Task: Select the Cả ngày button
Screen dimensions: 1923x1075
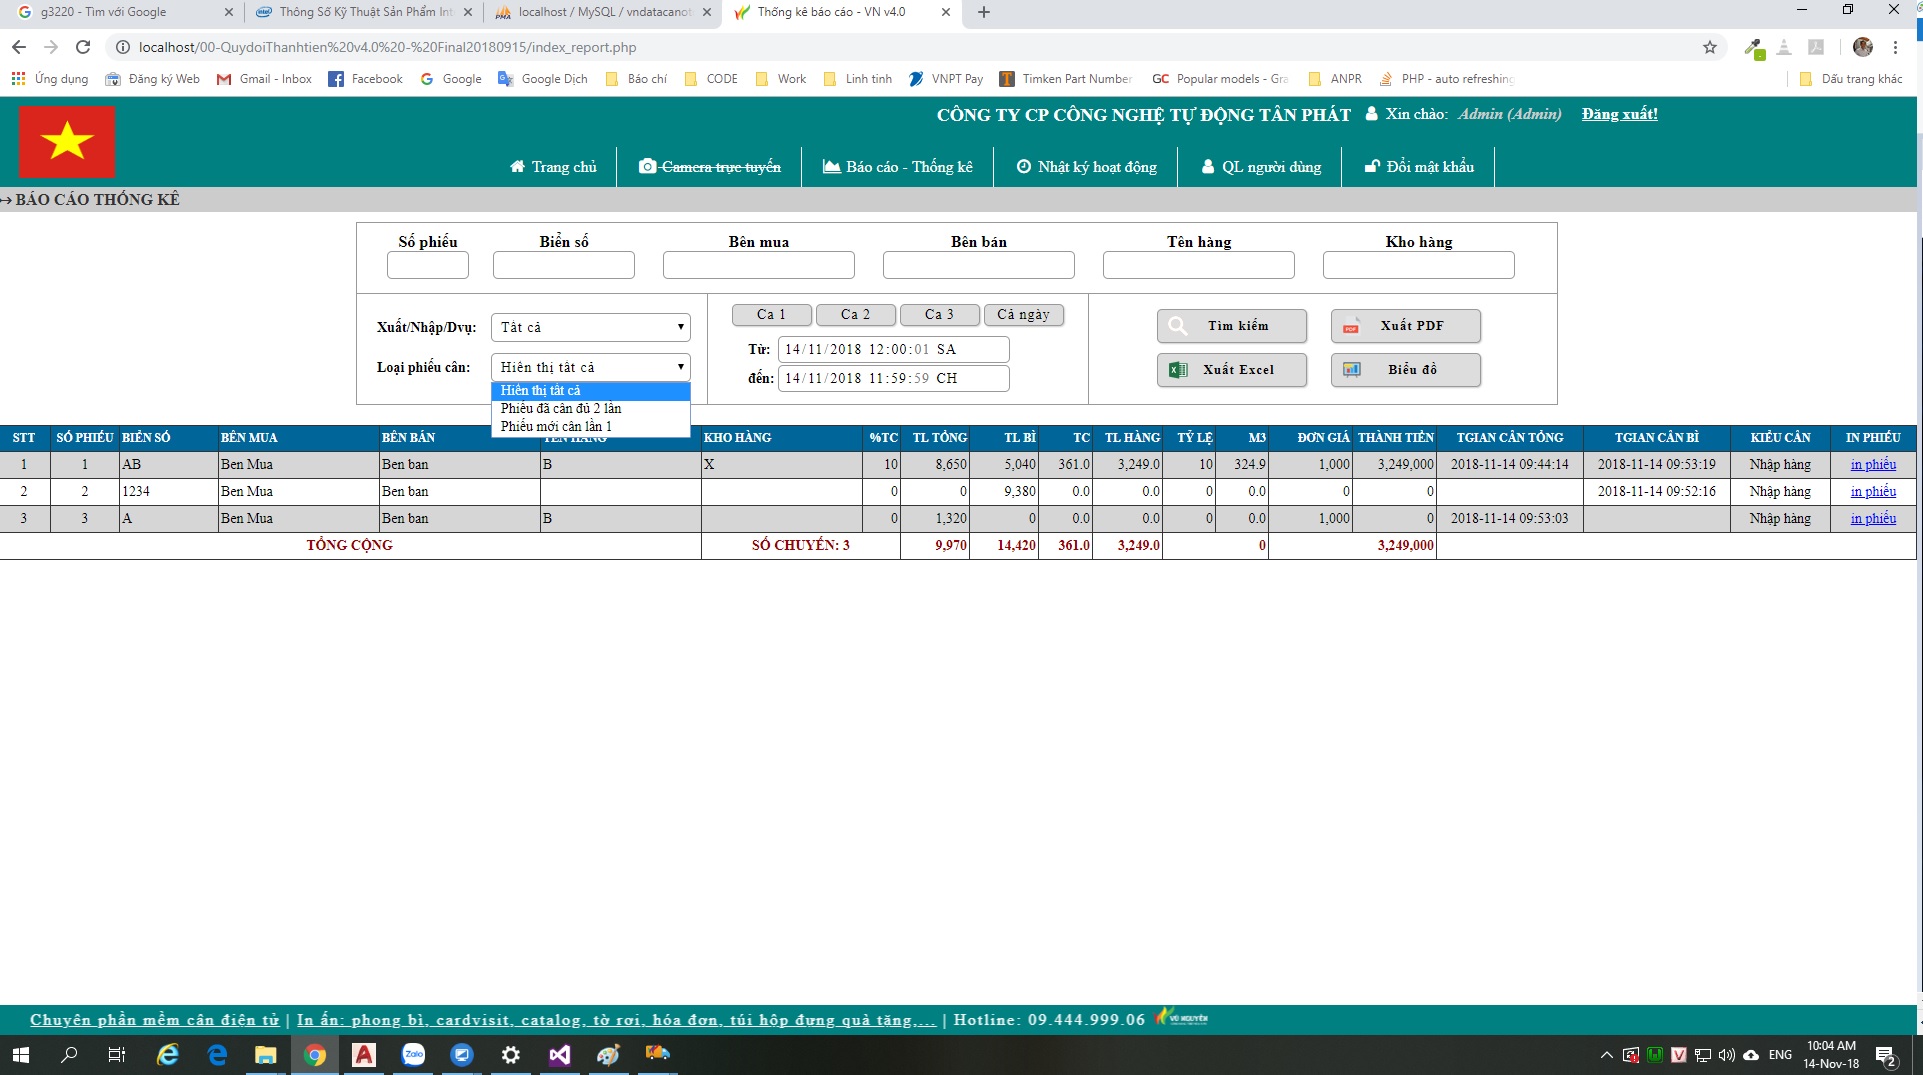Action: coord(1024,315)
